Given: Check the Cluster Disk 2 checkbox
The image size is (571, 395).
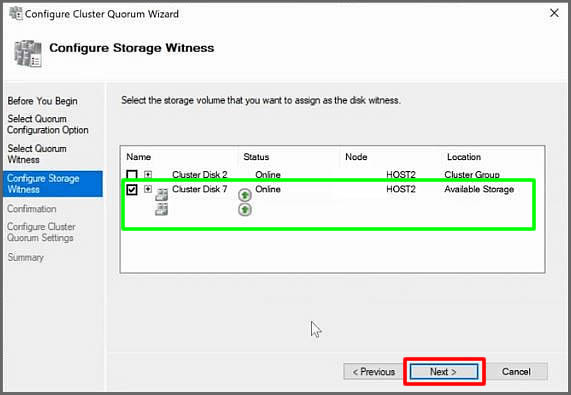Looking at the screenshot, I should [132, 174].
